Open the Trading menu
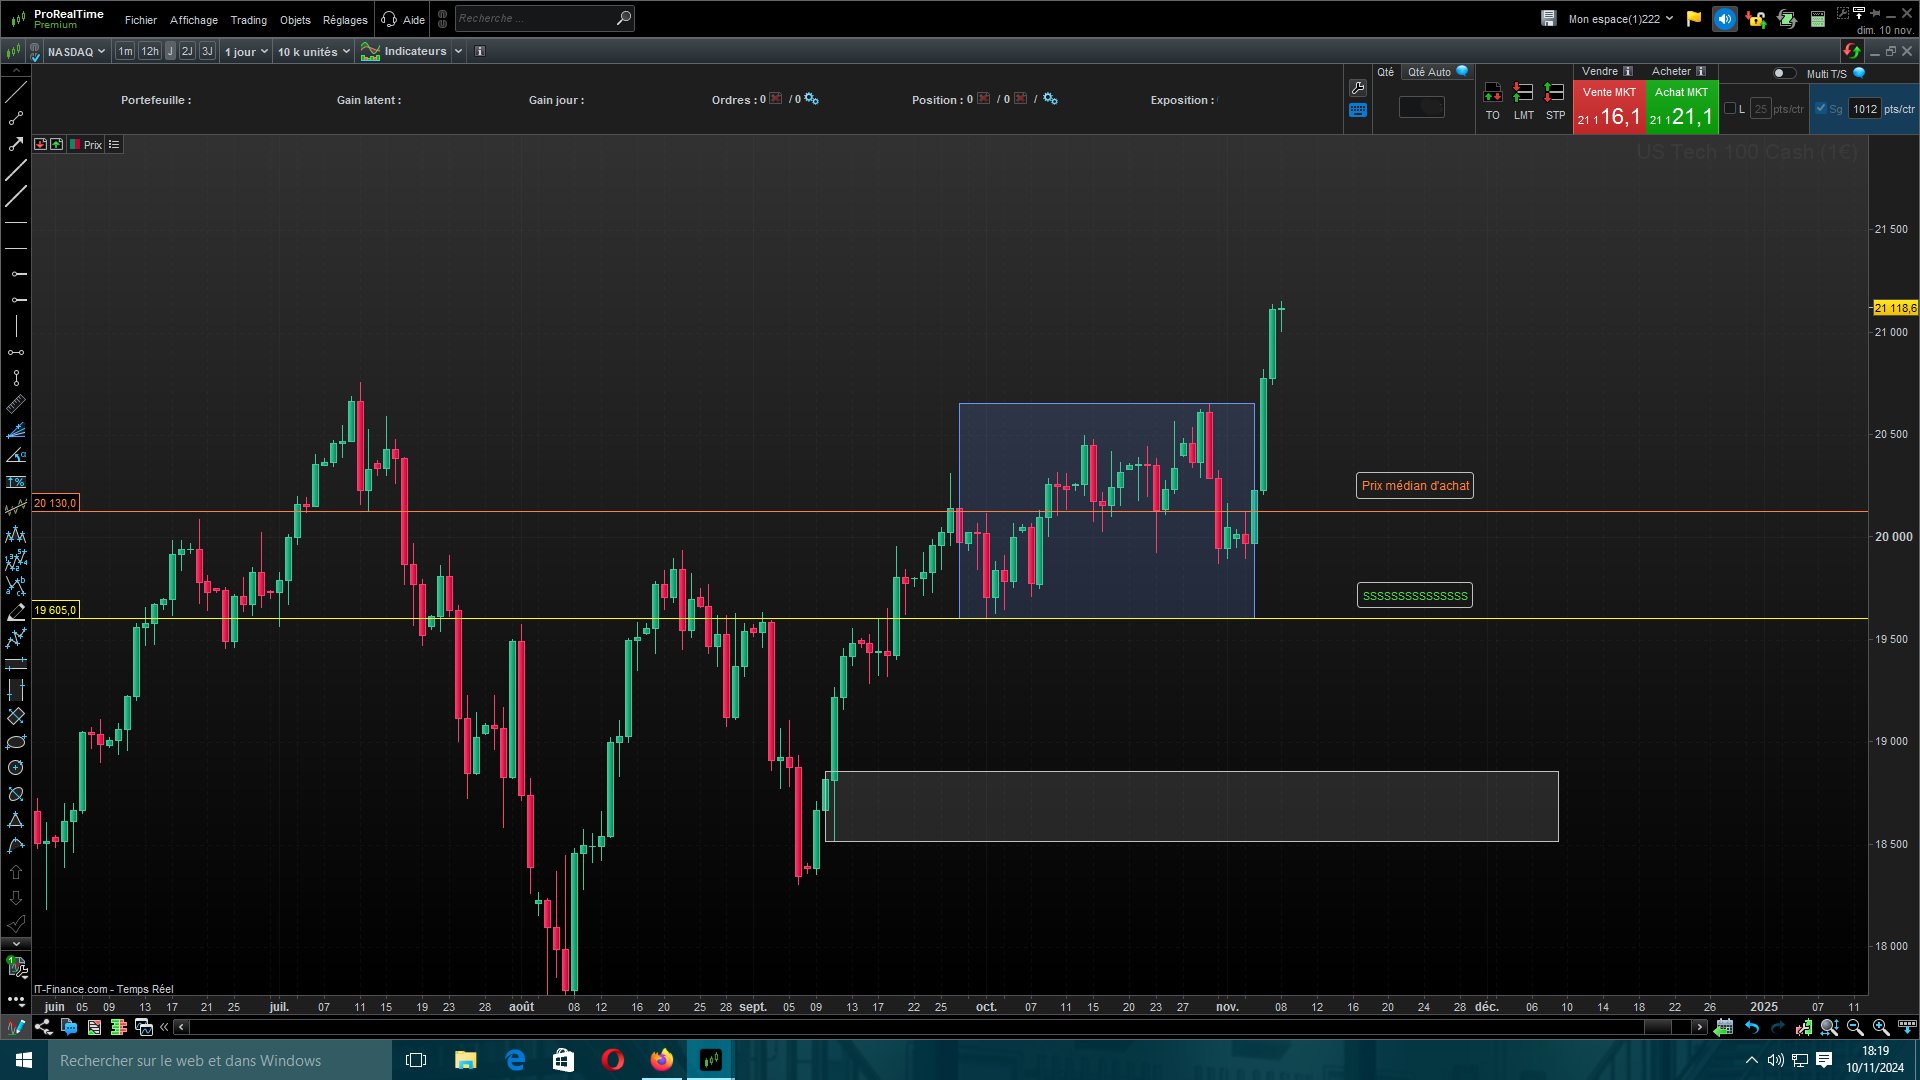Screen dimensions: 1920x1080 pyautogui.click(x=248, y=20)
